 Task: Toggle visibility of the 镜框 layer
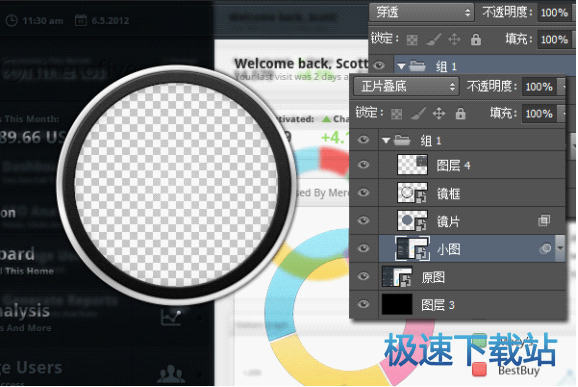363,192
